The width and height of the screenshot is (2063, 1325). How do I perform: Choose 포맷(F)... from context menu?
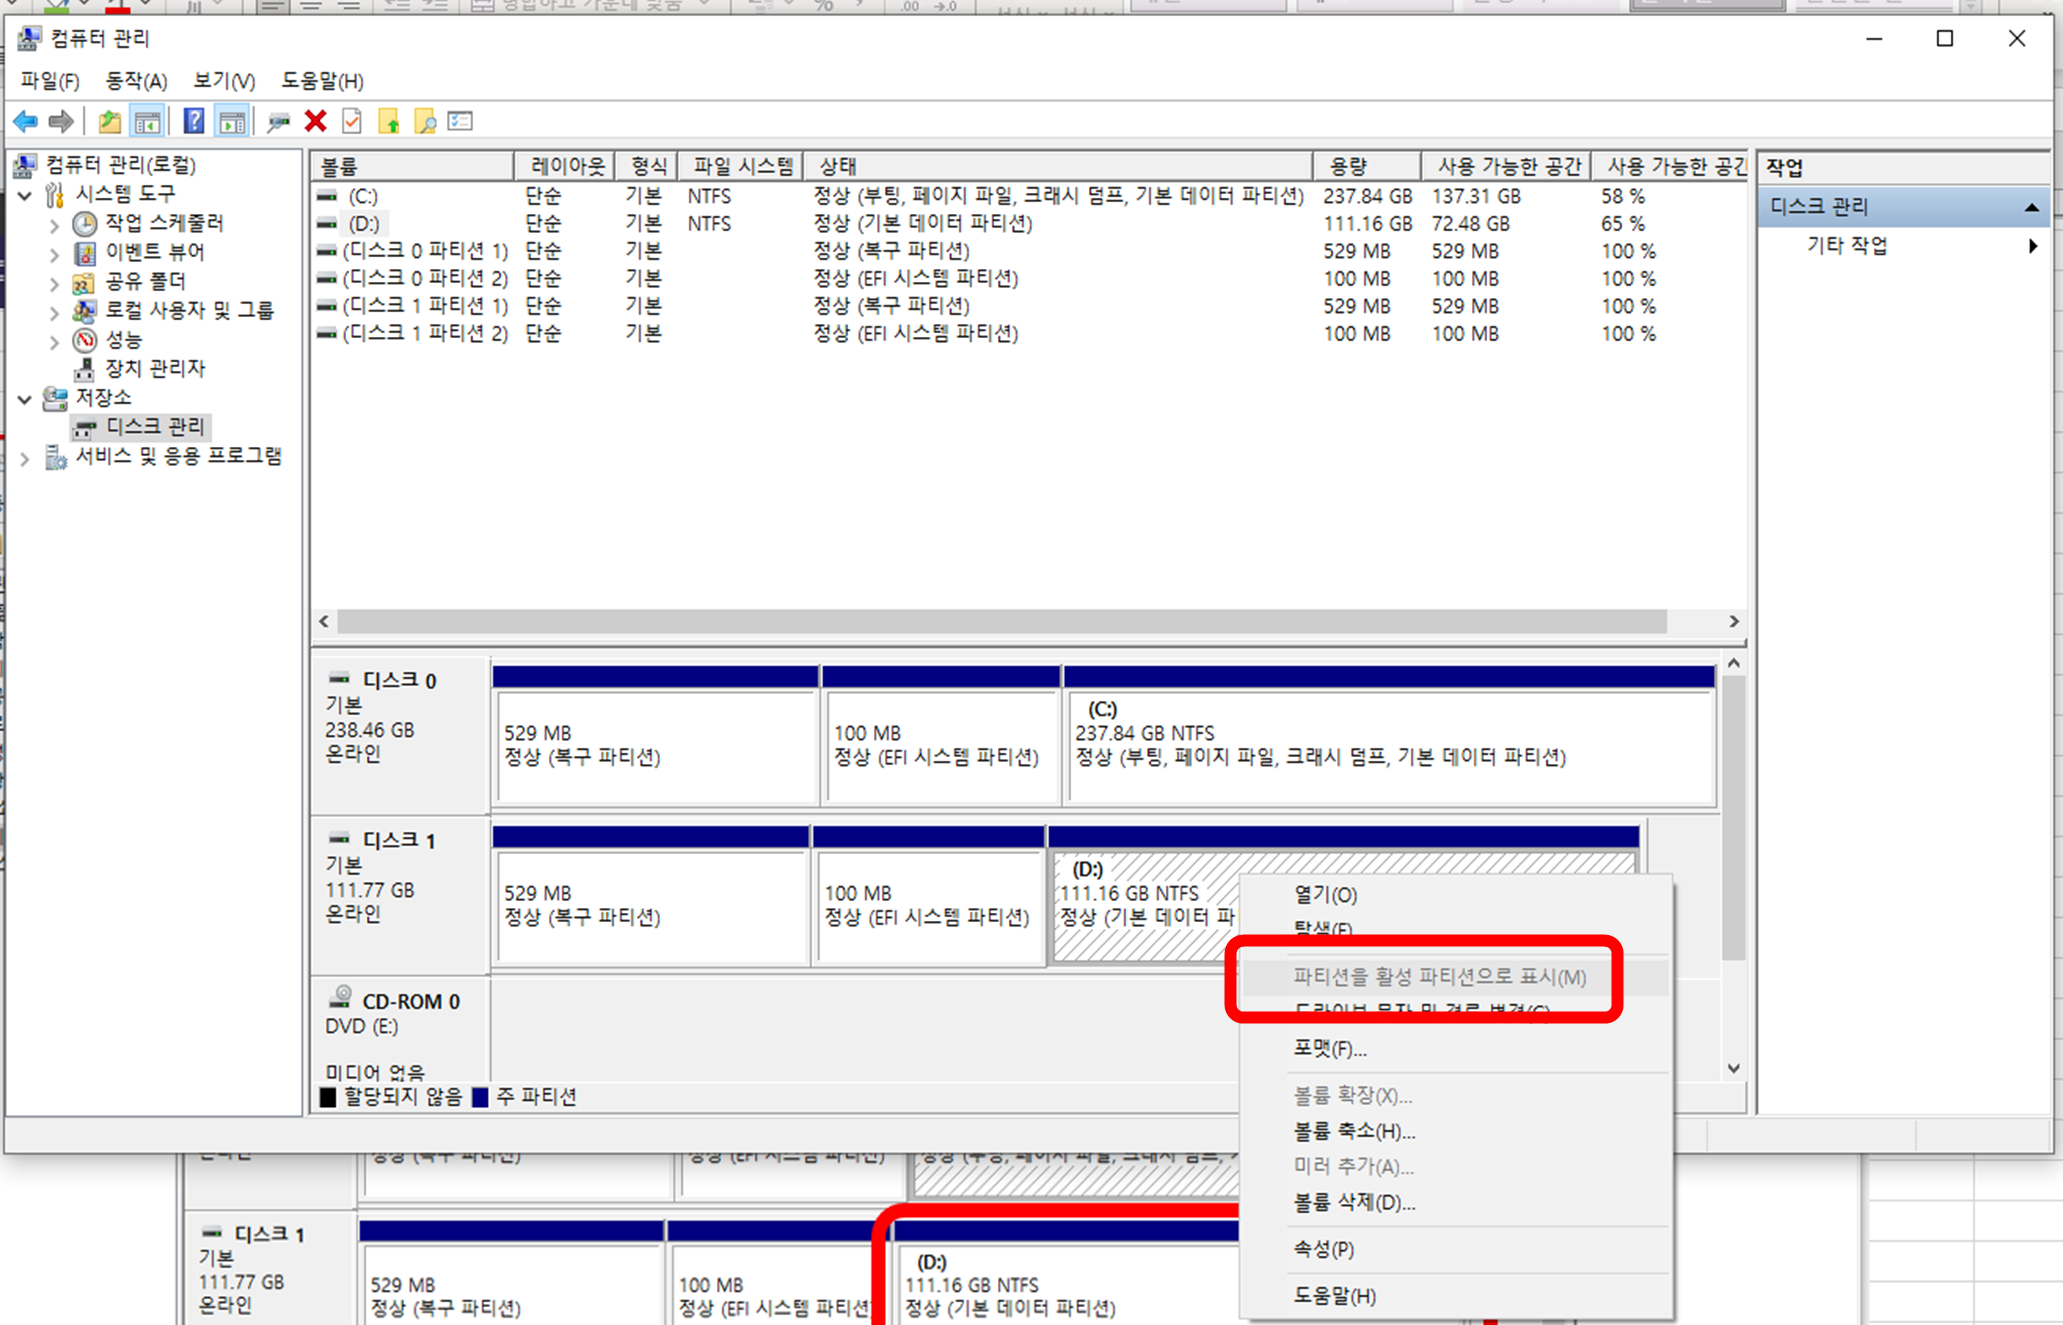1329,1048
